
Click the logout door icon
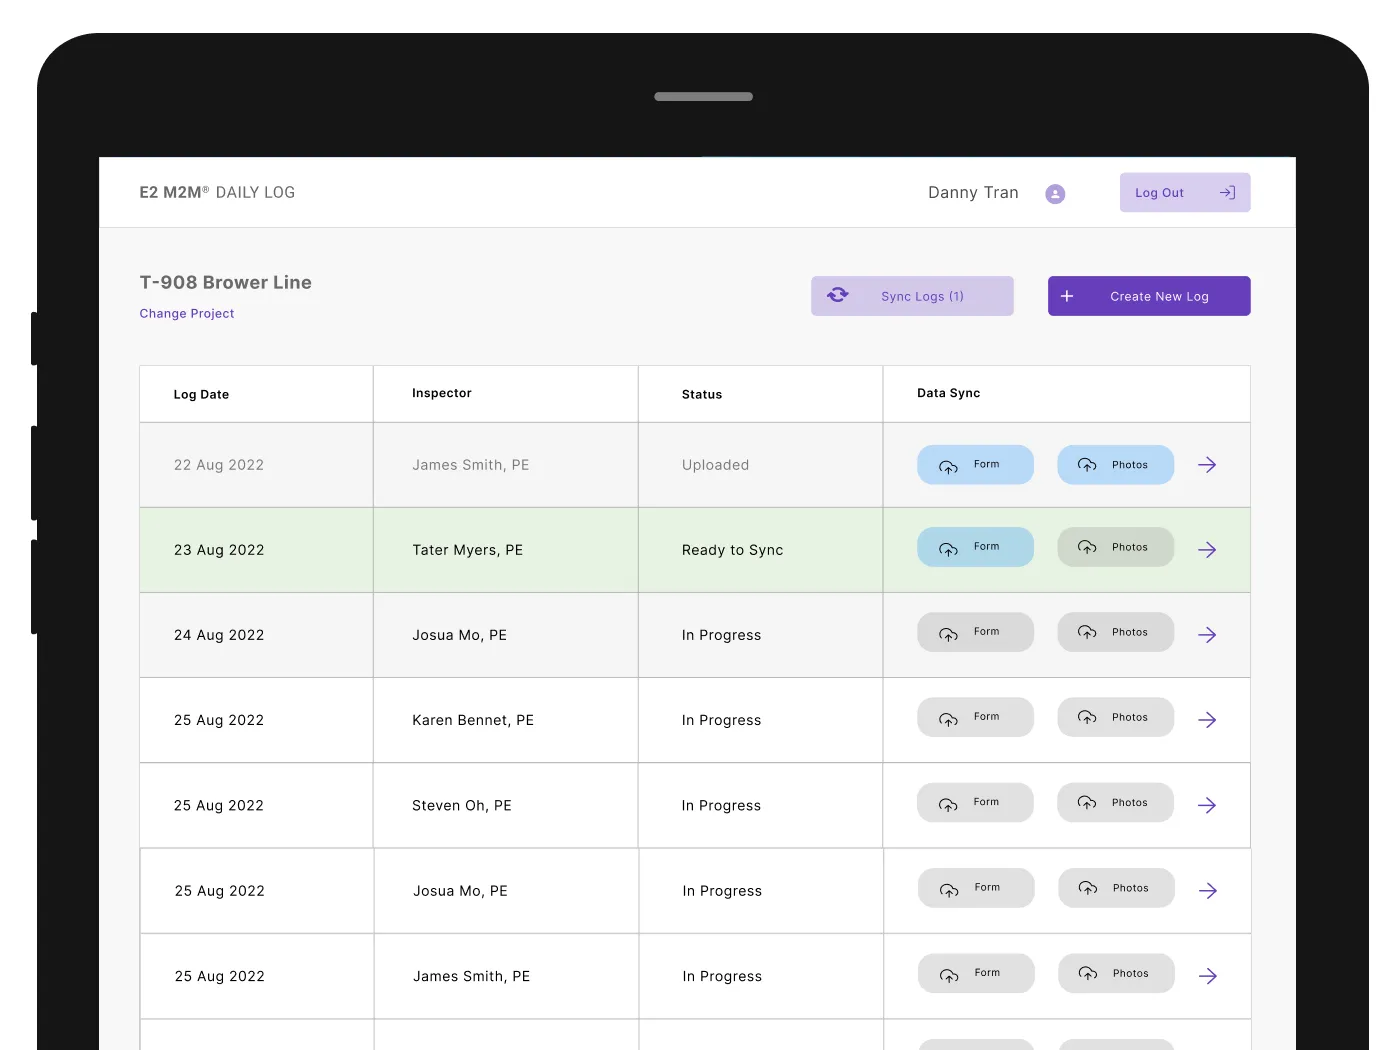click(x=1228, y=193)
